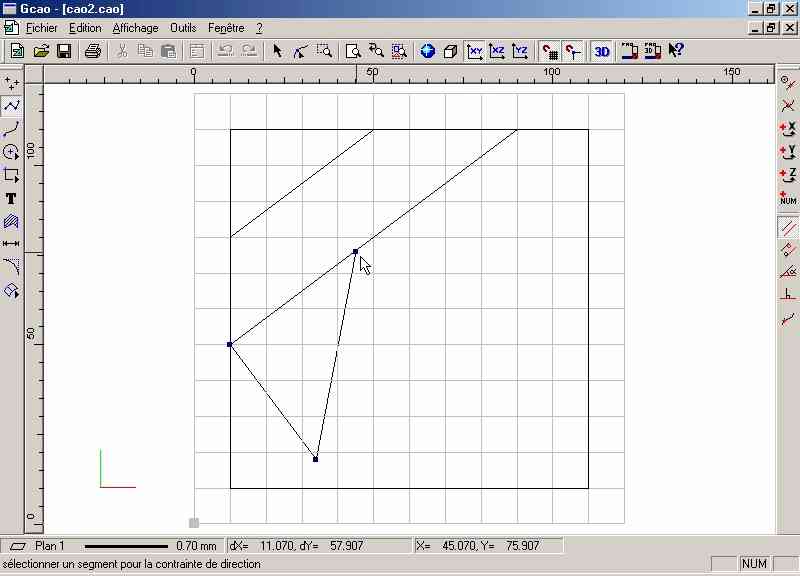Screen dimensions: 800x576
Task: Copy selection with toolbar copy icon
Action: click(x=145, y=51)
